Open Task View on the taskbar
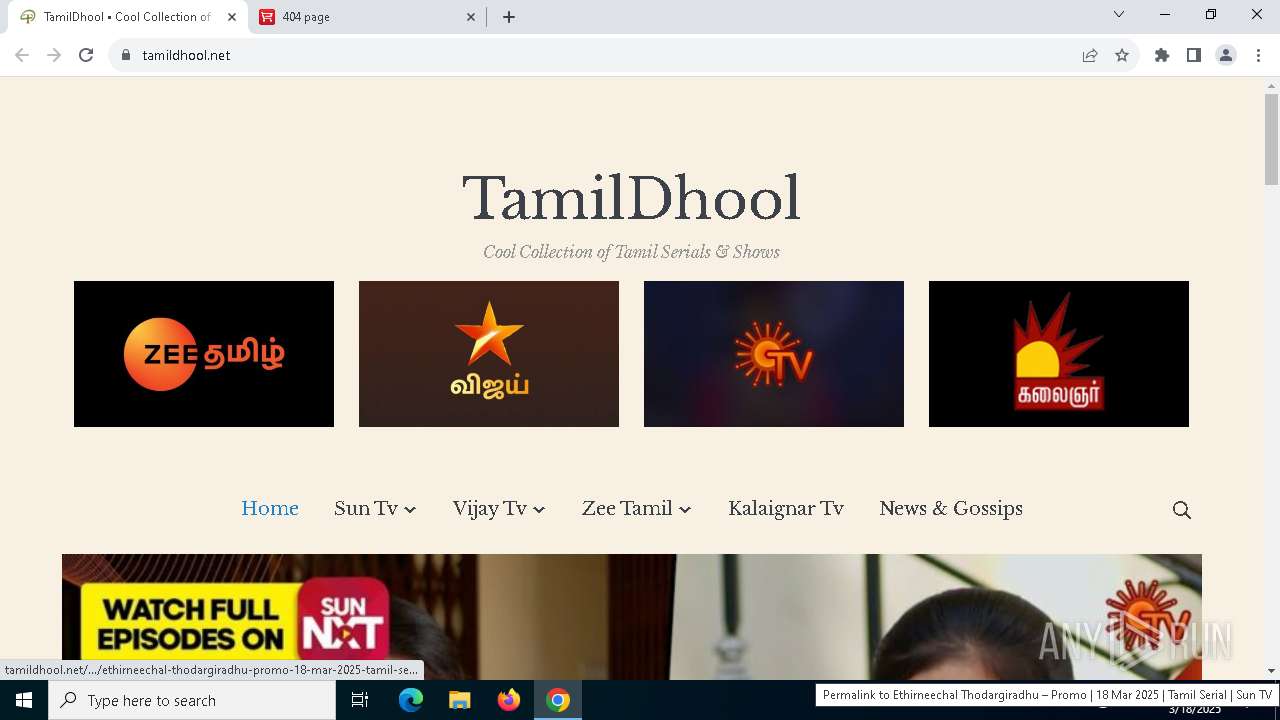The height and width of the screenshot is (720, 1280). coord(360,700)
